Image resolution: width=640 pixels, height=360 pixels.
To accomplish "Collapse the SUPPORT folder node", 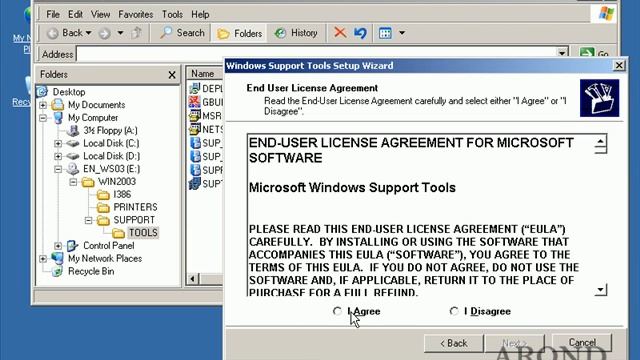I will pyautogui.click(x=89, y=220).
